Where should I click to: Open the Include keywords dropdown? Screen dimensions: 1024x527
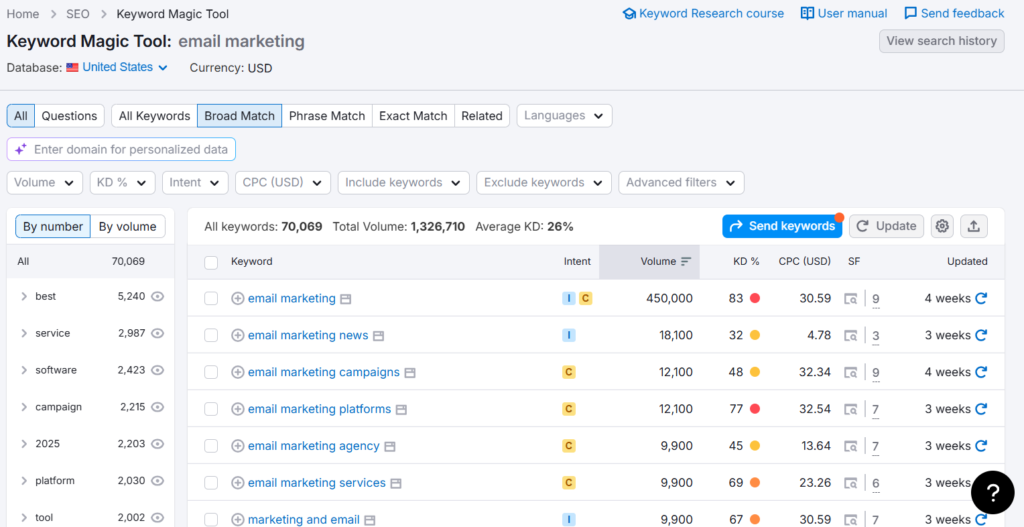(x=404, y=183)
